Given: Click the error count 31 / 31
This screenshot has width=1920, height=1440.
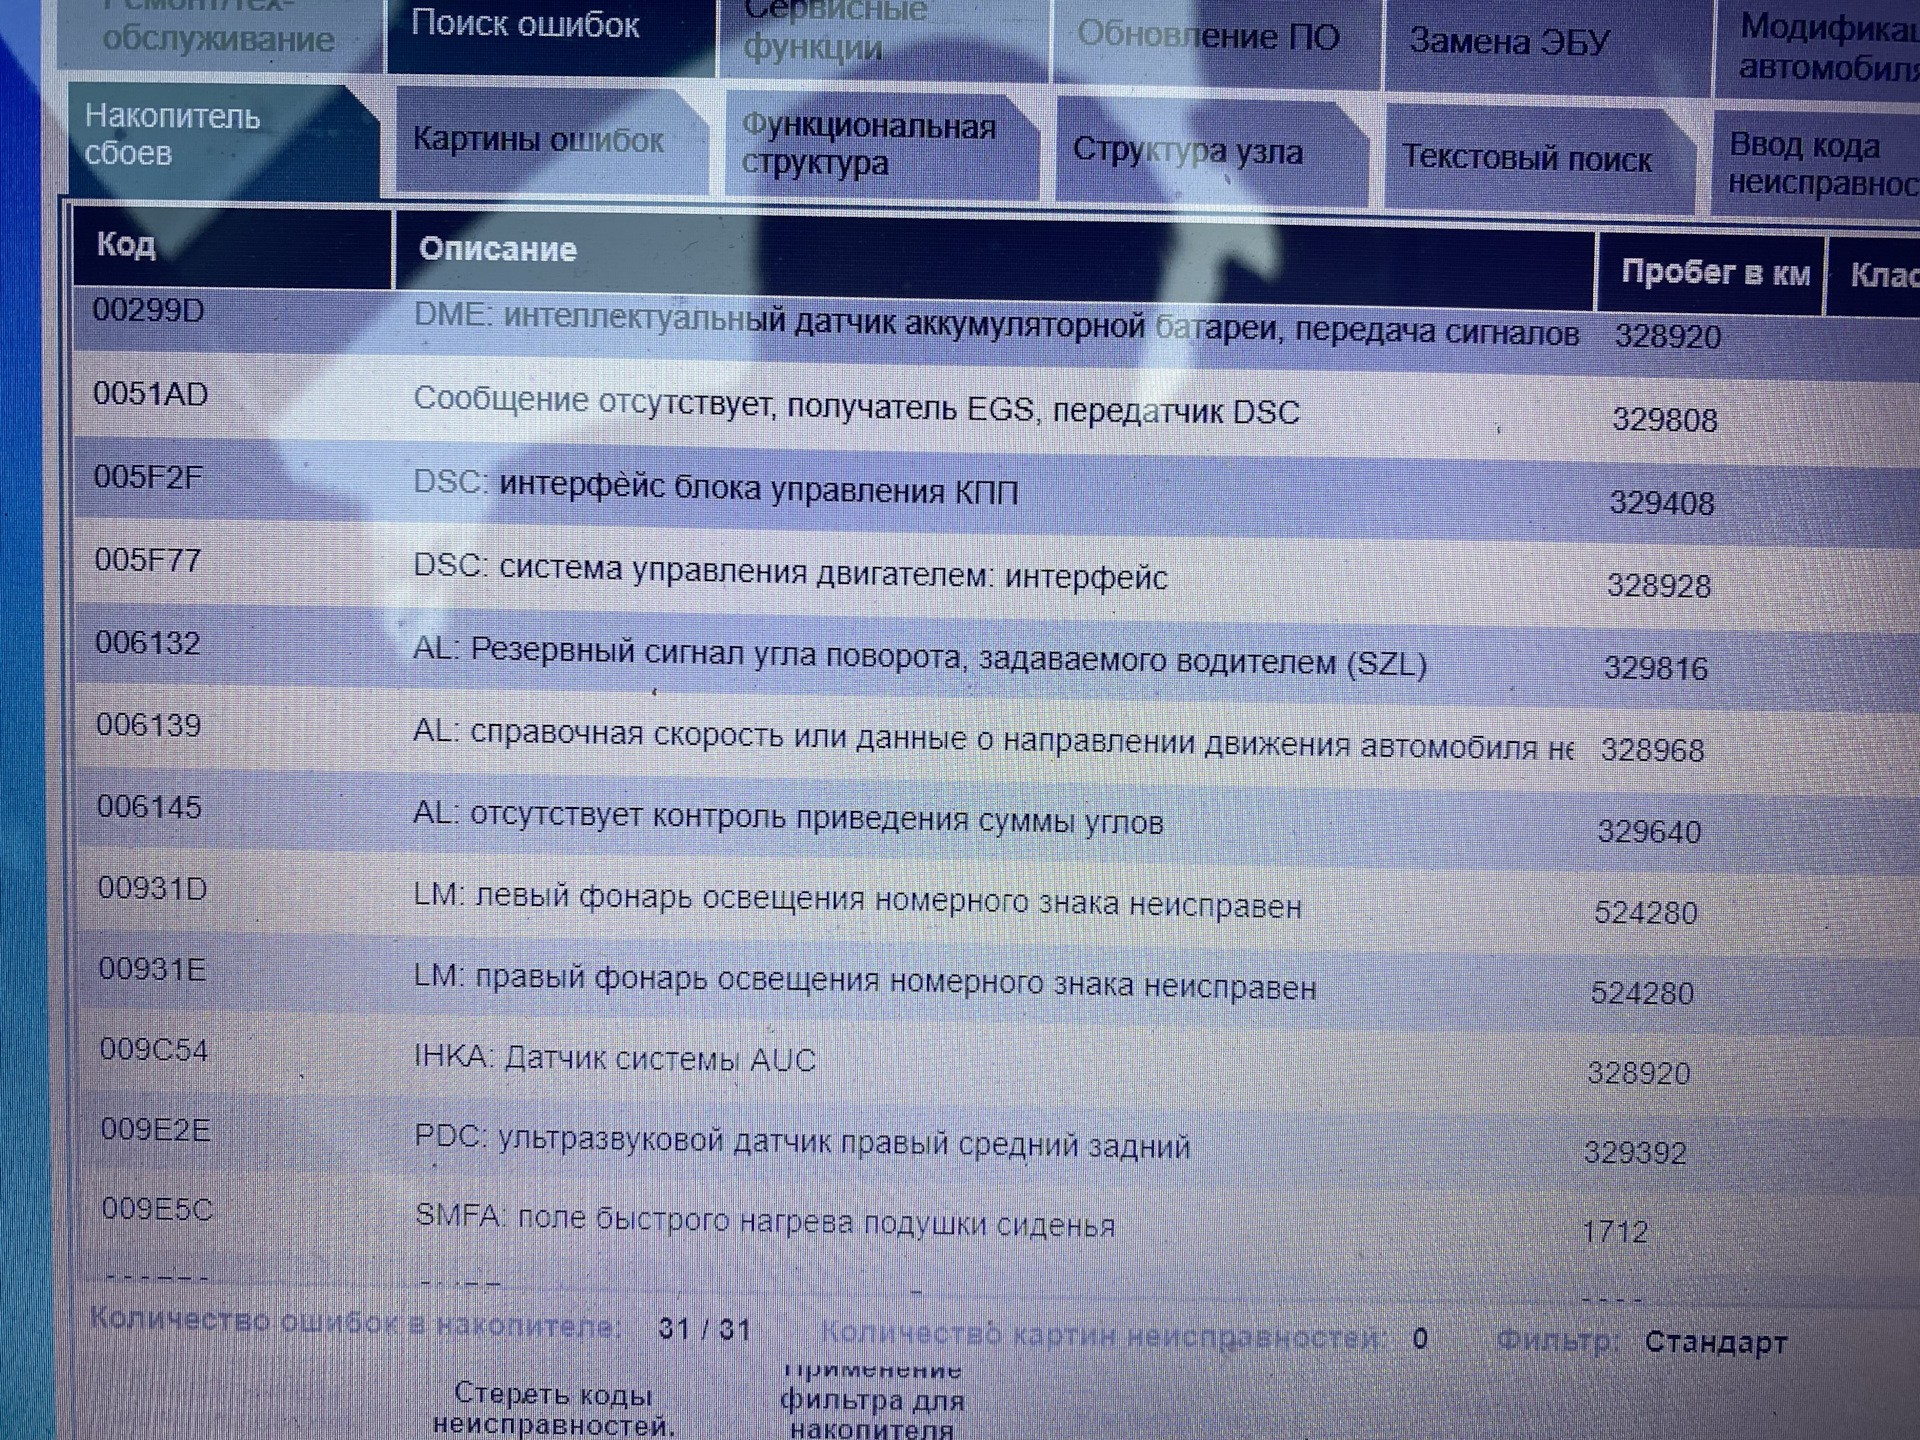Looking at the screenshot, I should 704,1329.
